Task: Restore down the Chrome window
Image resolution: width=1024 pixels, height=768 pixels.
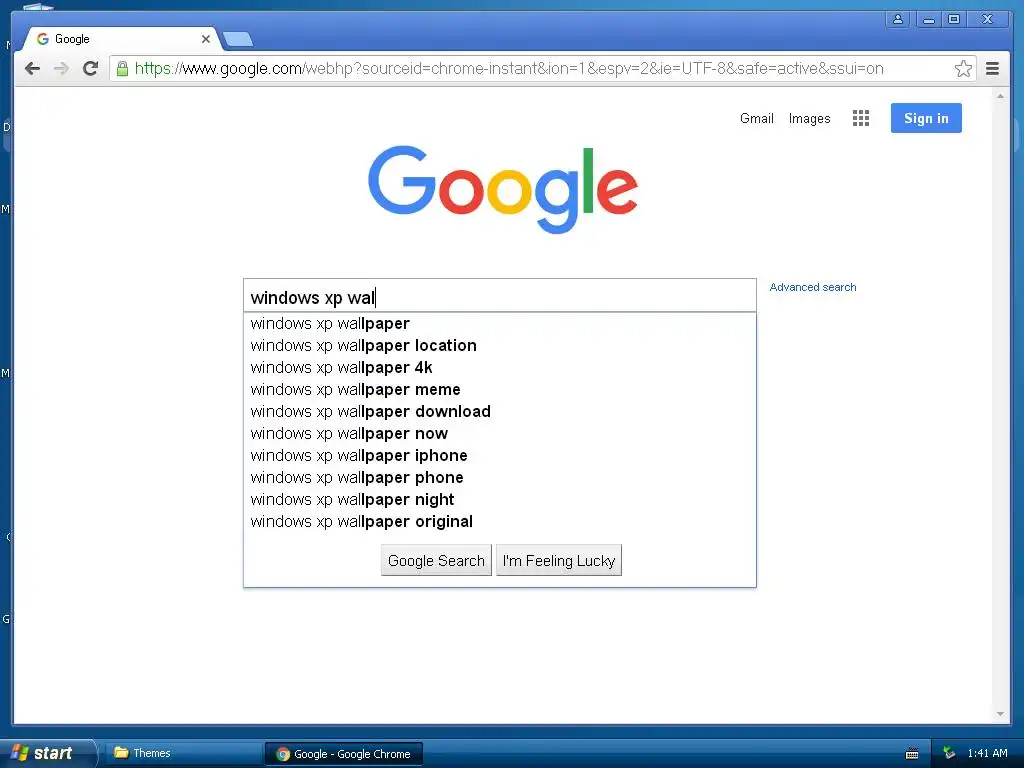Action: point(954,19)
